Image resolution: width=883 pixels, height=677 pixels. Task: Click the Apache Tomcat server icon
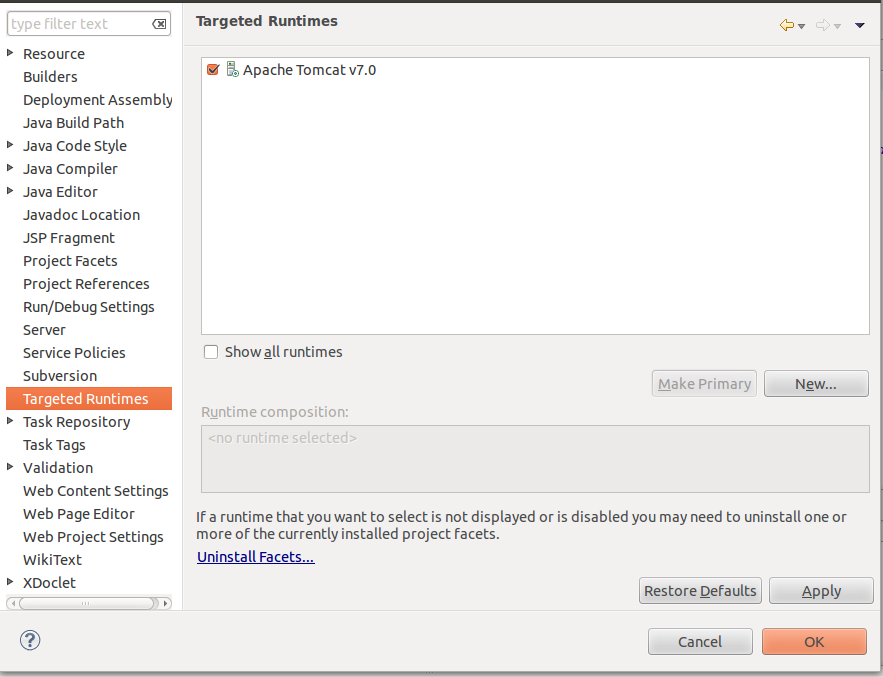232,69
